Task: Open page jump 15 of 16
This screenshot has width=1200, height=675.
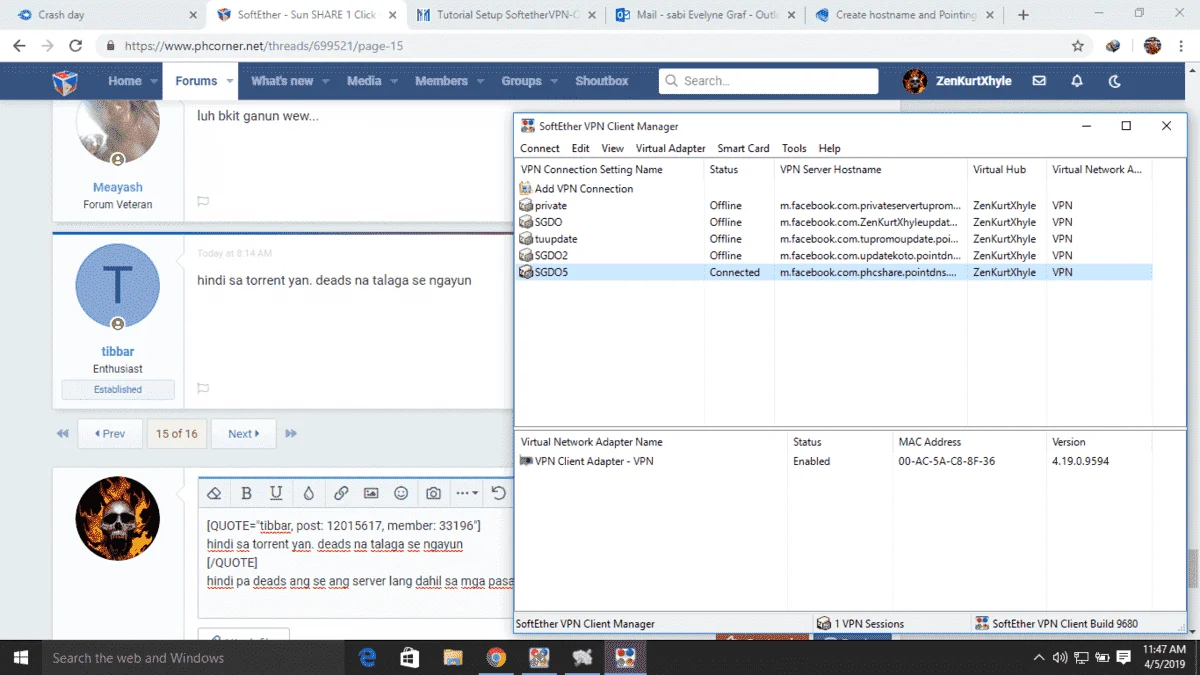Action: (177, 434)
